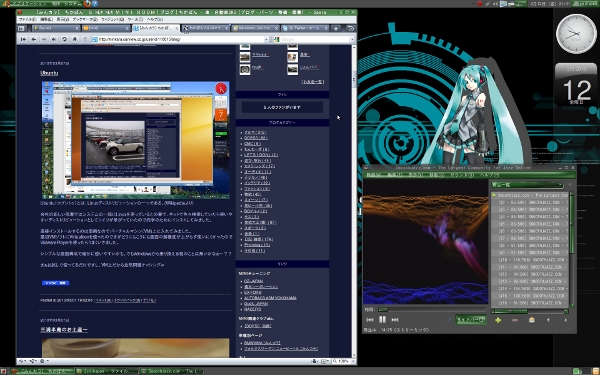Open help icon in top panel

point(95,4)
